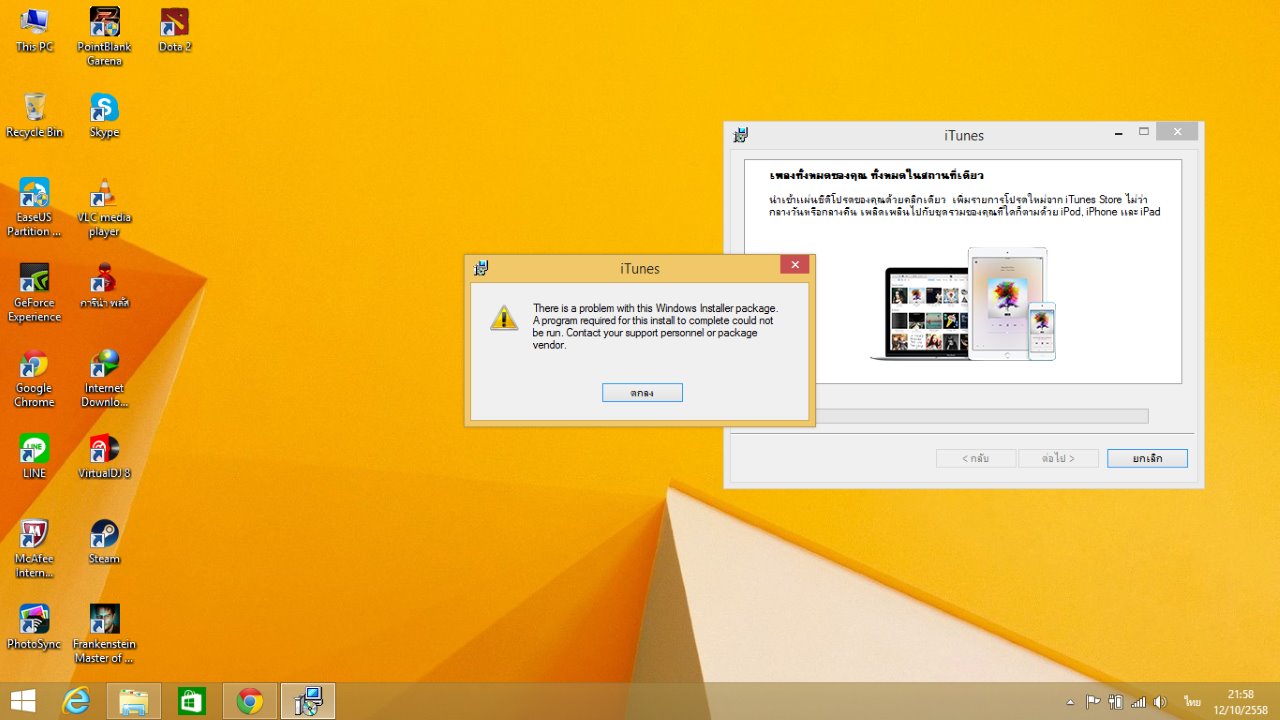Click the Skype desktop shortcut
The height and width of the screenshot is (720, 1280).
[x=104, y=115]
